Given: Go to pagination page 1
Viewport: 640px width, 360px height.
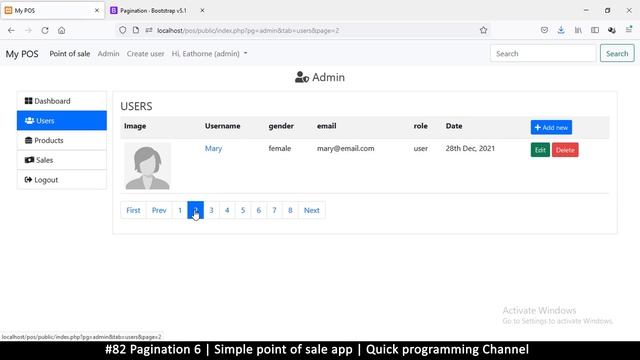Looking at the screenshot, I should (x=180, y=210).
